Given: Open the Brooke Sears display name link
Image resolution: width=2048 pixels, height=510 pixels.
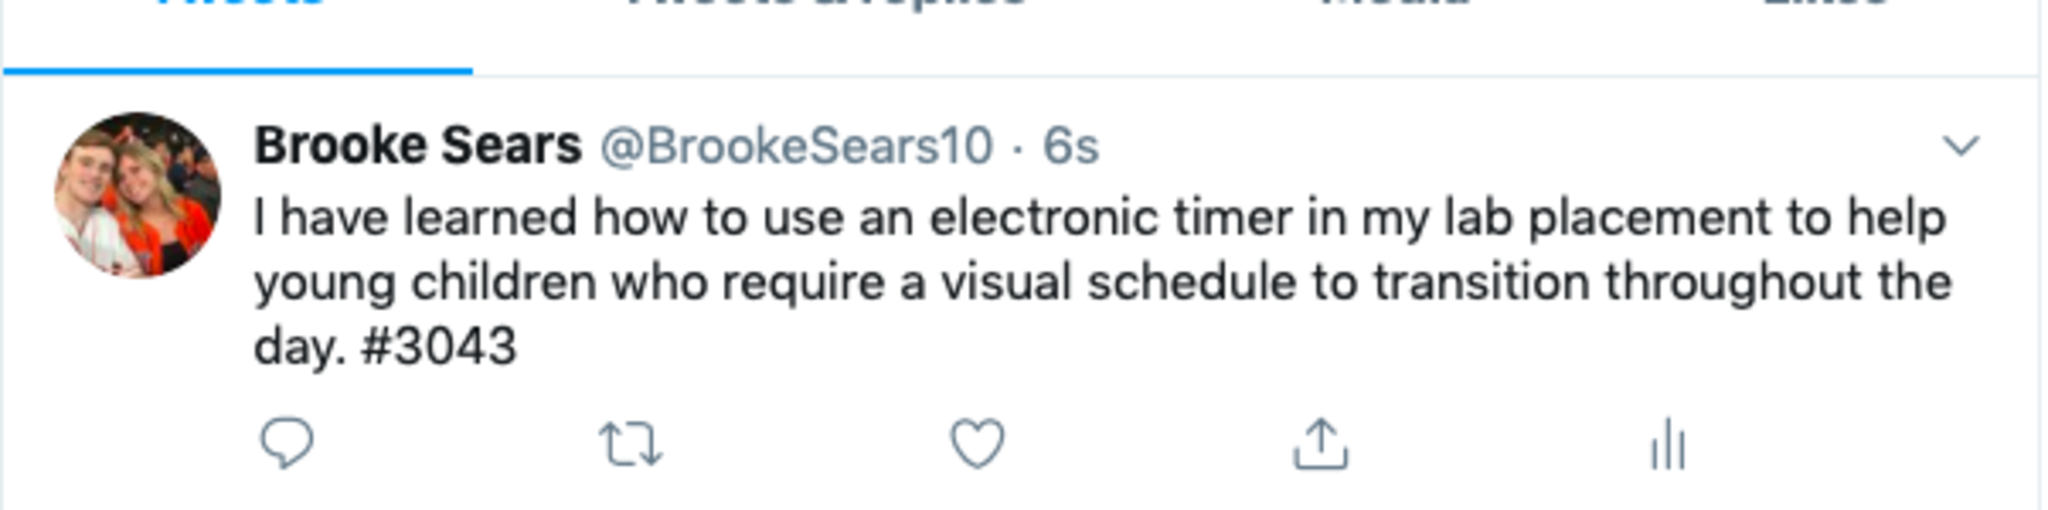Looking at the screenshot, I should [x=418, y=146].
